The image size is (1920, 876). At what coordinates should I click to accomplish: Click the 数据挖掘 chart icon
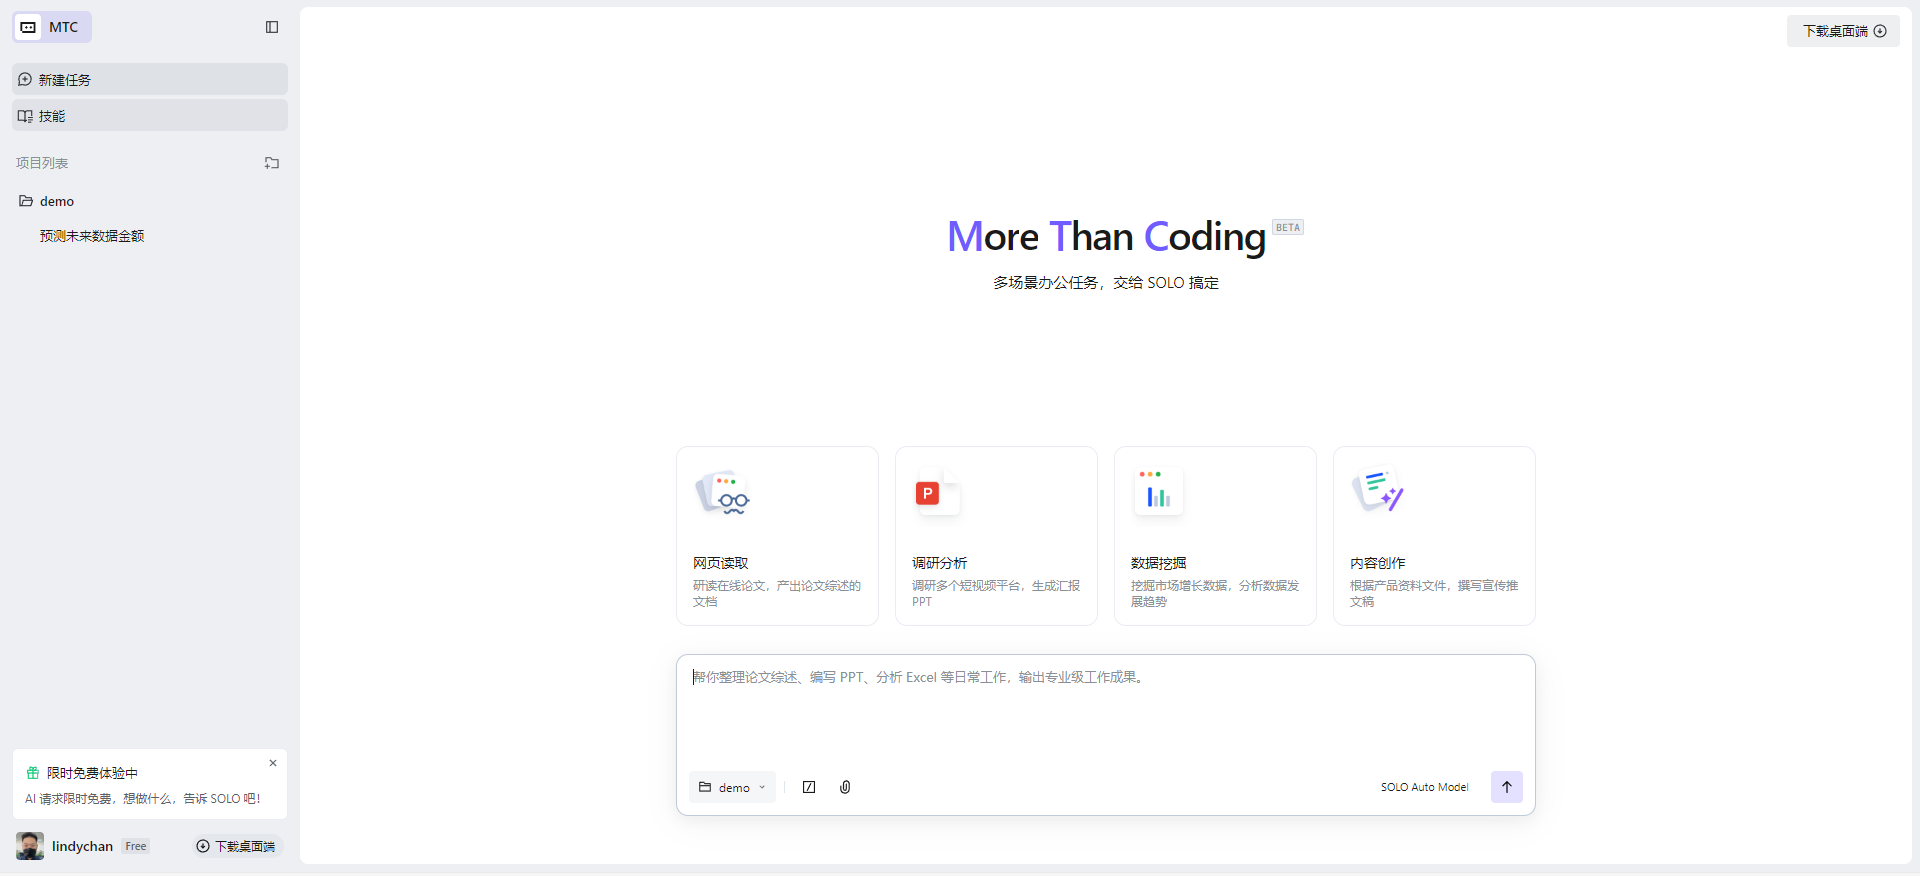pyautogui.click(x=1158, y=493)
